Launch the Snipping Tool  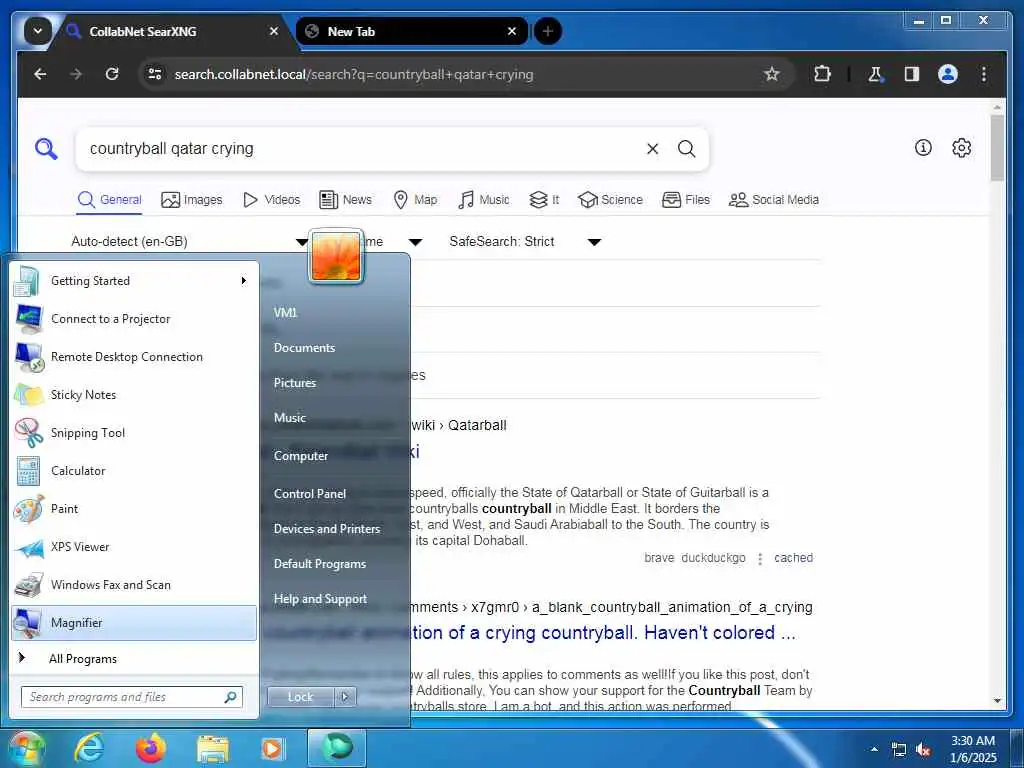[134, 432]
